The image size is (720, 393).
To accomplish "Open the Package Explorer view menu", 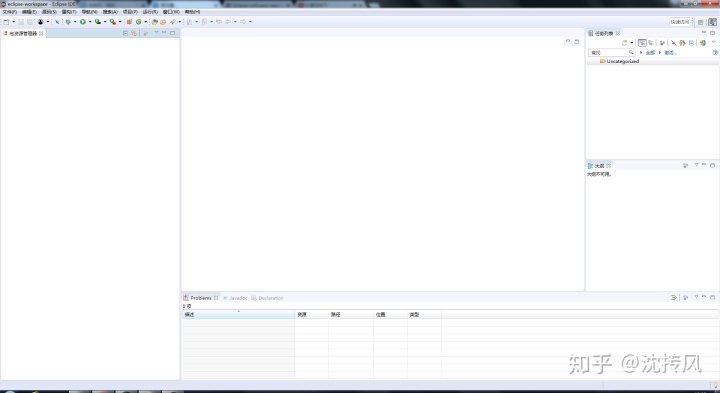I will (x=156, y=33).
